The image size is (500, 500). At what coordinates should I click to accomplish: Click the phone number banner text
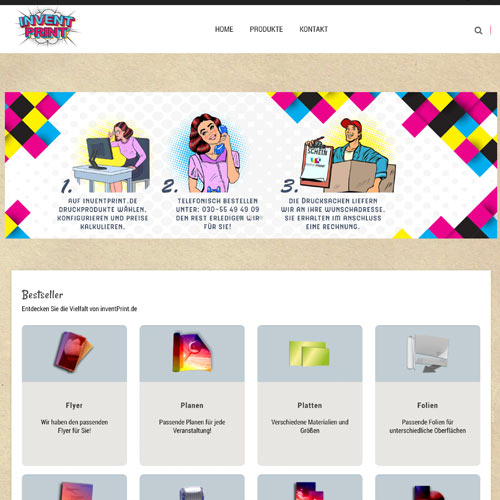pyautogui.click(x=217, y=209)
